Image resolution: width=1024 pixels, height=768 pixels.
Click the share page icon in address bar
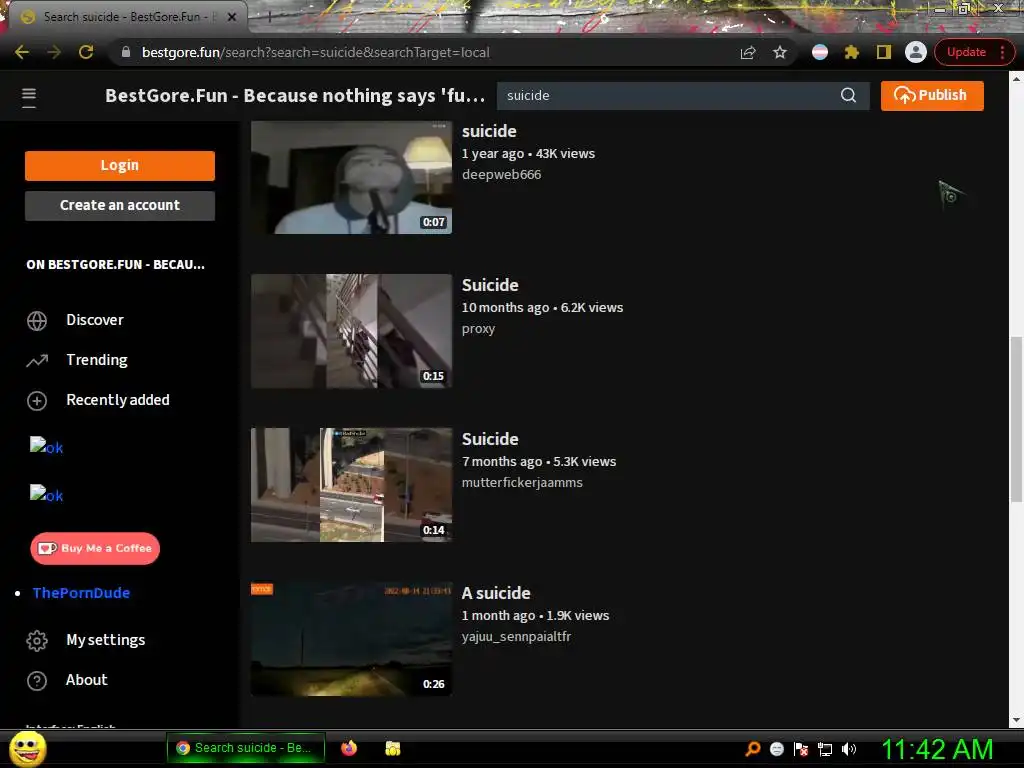tap(748, 52)
